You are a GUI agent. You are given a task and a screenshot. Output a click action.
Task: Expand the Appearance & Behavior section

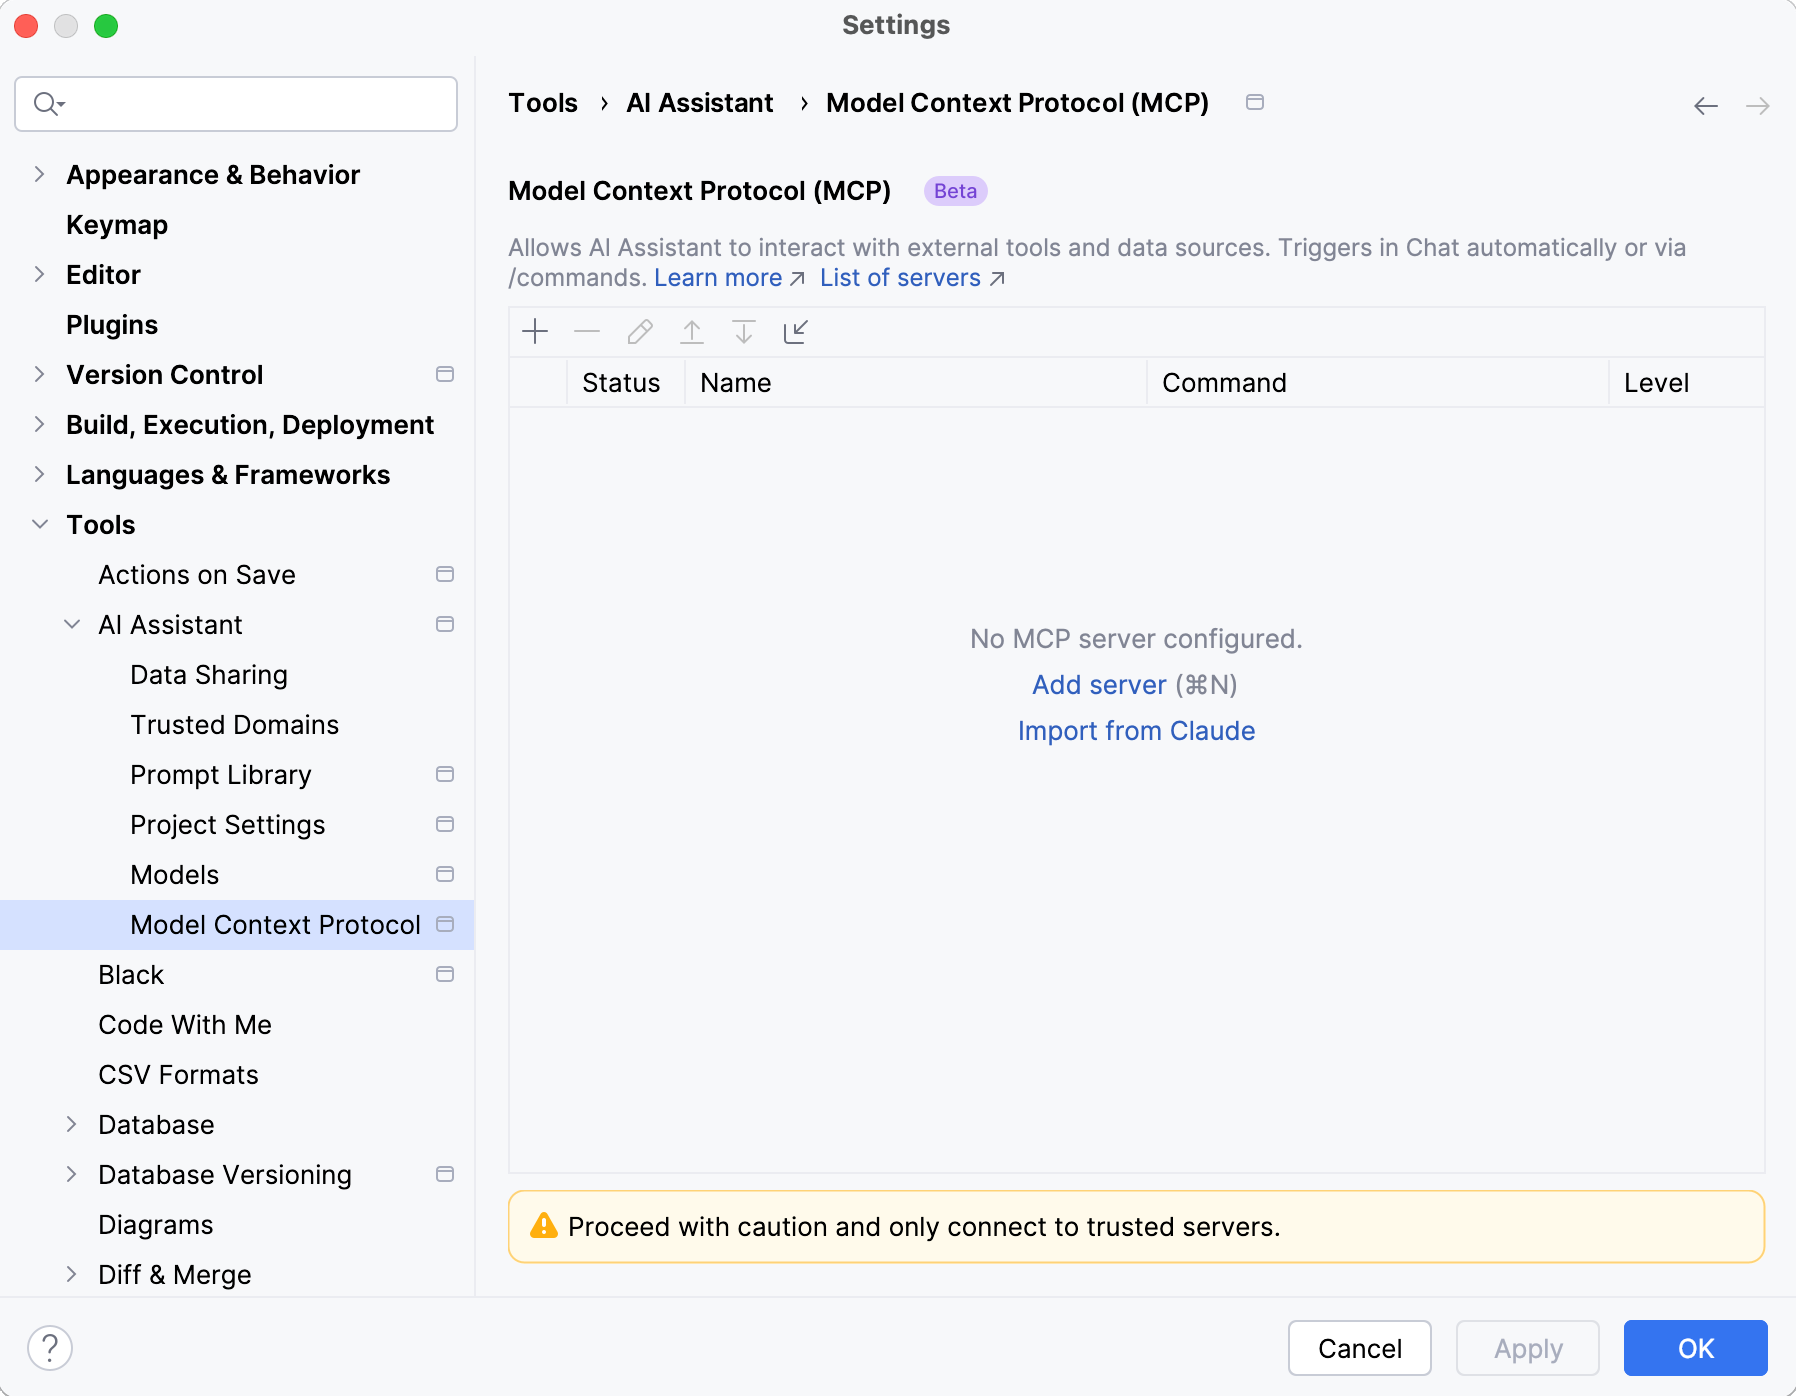(40, 175)
